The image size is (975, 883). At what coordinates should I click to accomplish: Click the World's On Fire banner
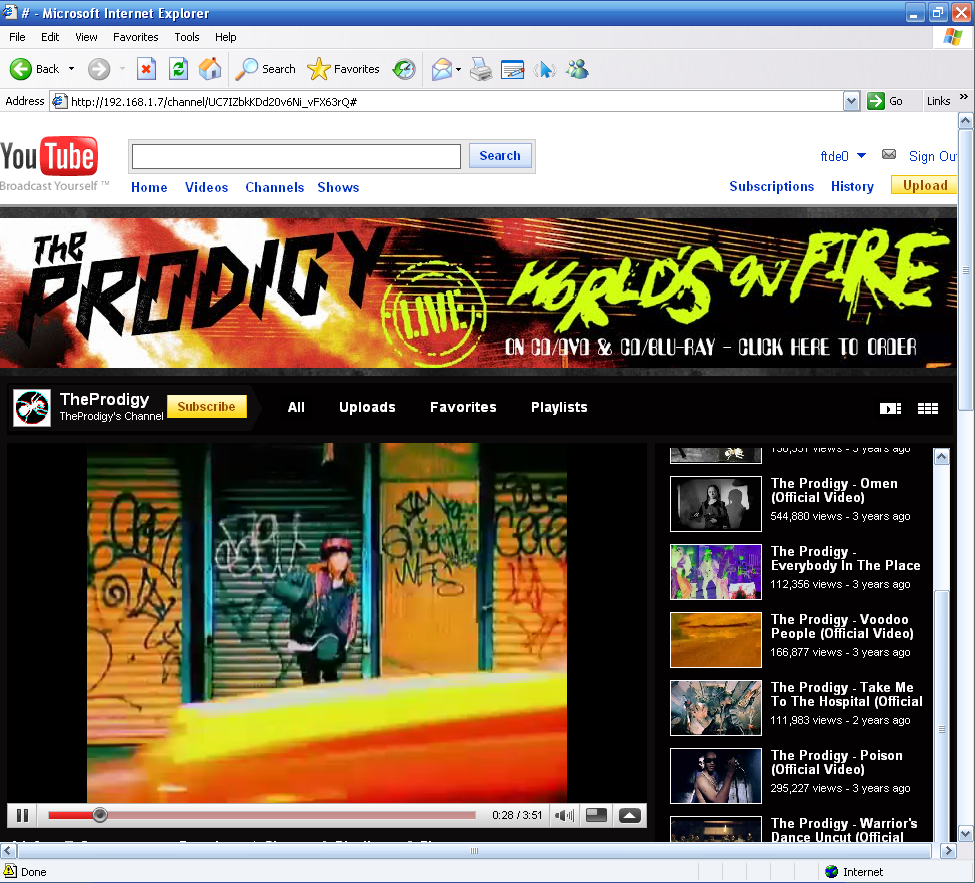point(478,292)
